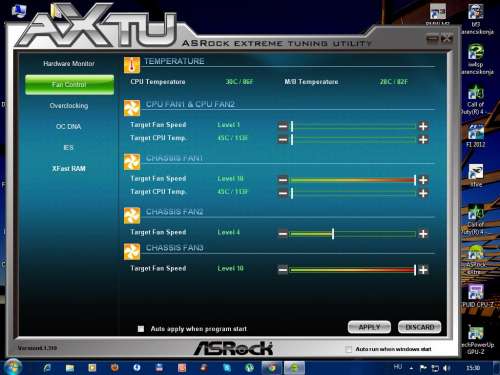The image size is (500, 375).
Task: Decrease Chassis Fan2 Target Fan Speed with minus
Action: (x=283, y=234)
